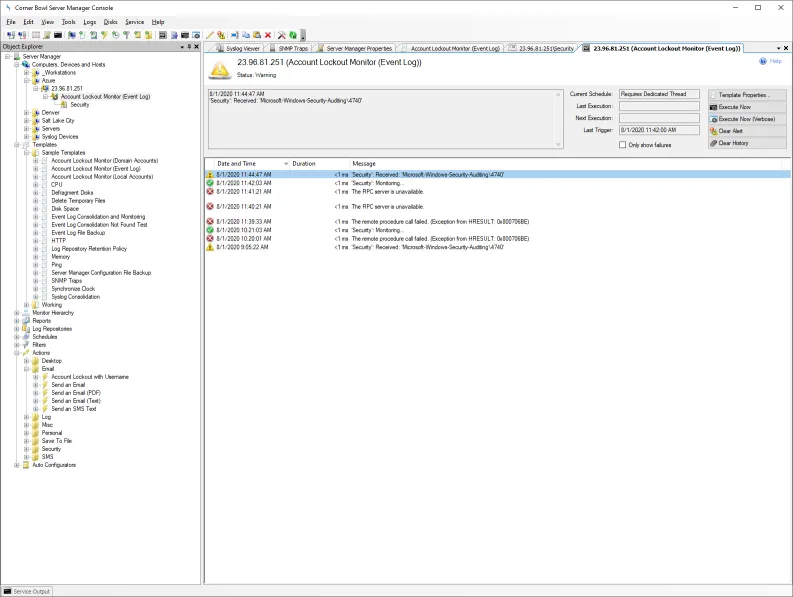Image resolution: width=793 pixels, height=597 pixels.
Task: Click the copy toolbar icon
Action: point(246,35)
